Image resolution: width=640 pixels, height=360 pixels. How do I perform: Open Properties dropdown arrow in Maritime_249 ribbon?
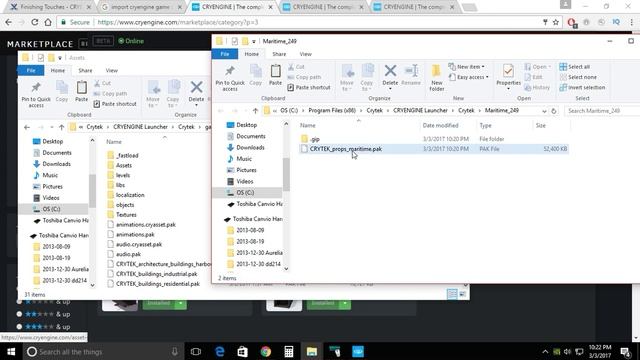(508, 89)
